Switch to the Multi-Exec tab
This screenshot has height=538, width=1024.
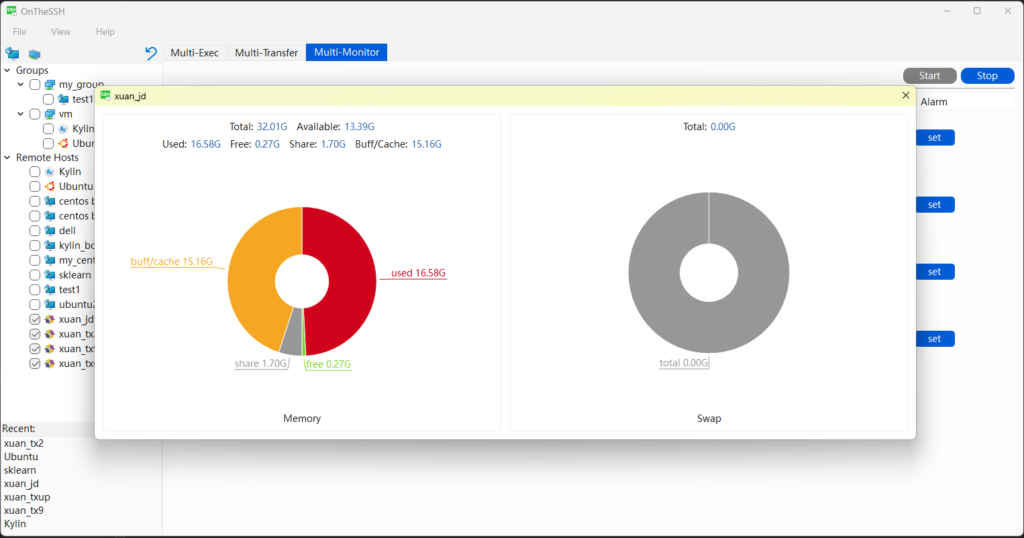click(x=194, y=53)
